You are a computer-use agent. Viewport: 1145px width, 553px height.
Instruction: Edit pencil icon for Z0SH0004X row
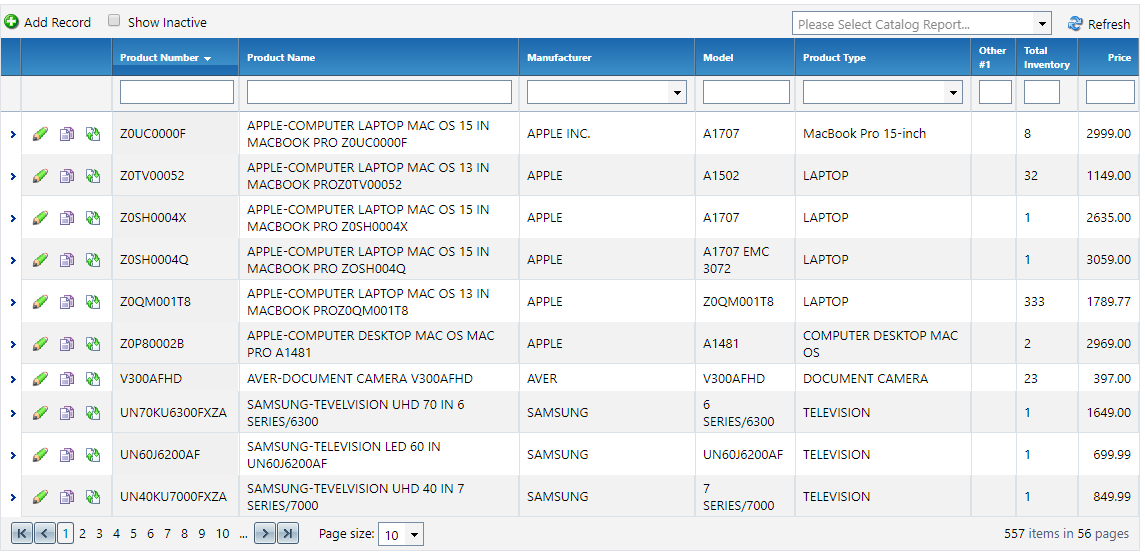(40, 218)
